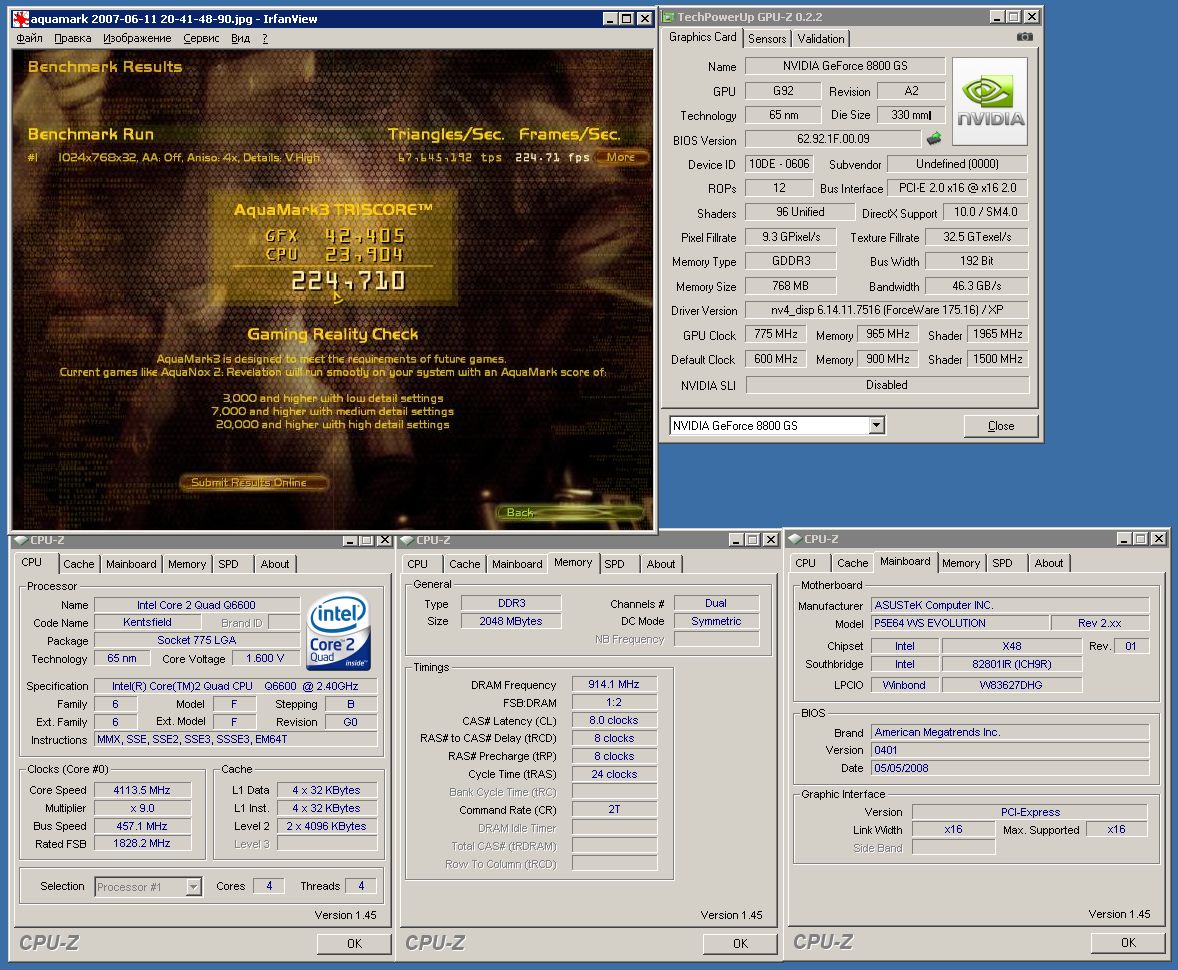Screen dimensions: 1178x970
Task: Open About tab in right CPU-Z window
Action: [1049, 563]
